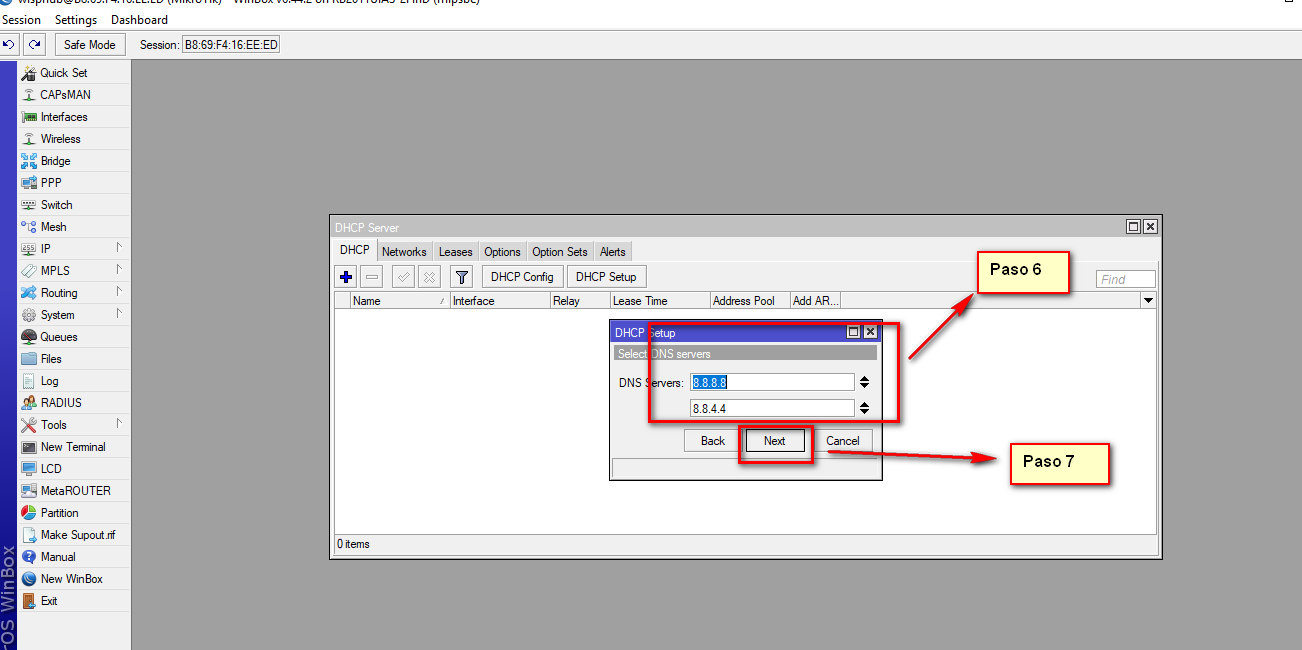Click the blue plus add icon
1302x650 pixels.
(346, 277)
